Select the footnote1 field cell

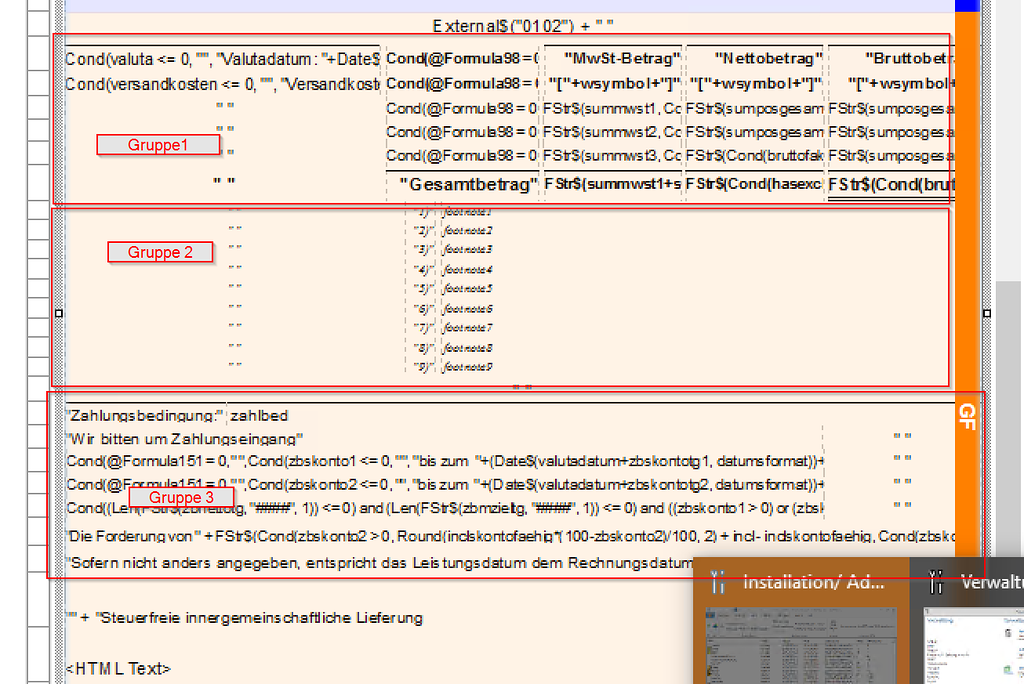(467, 212)
